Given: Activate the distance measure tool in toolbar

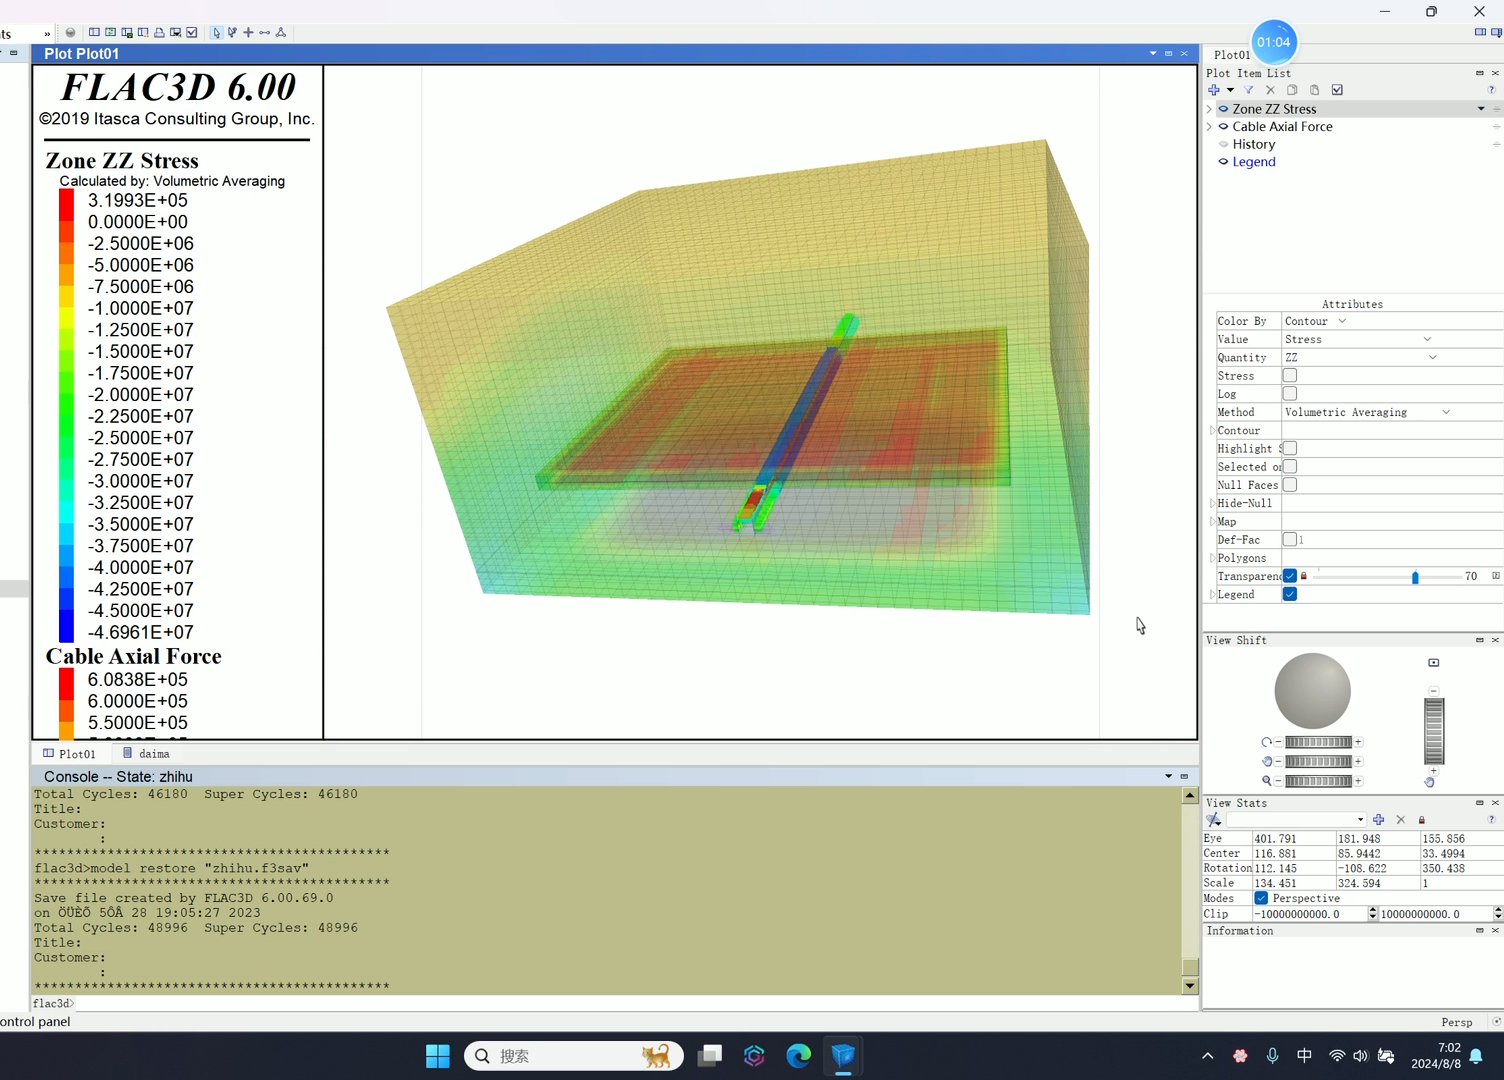Looking at the screenshot, I should [x=264, y=33].
